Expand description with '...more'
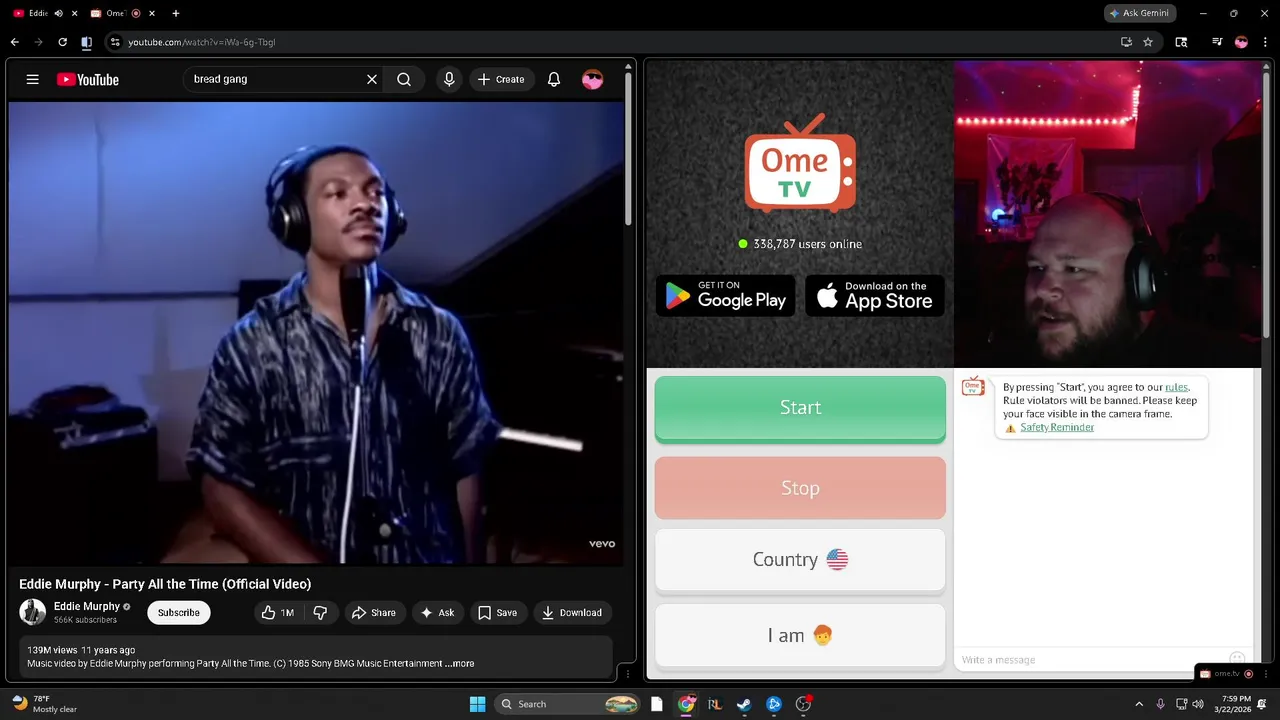Image resolution: width=1280 pixels, height=720 pixels. coord(460,663)
